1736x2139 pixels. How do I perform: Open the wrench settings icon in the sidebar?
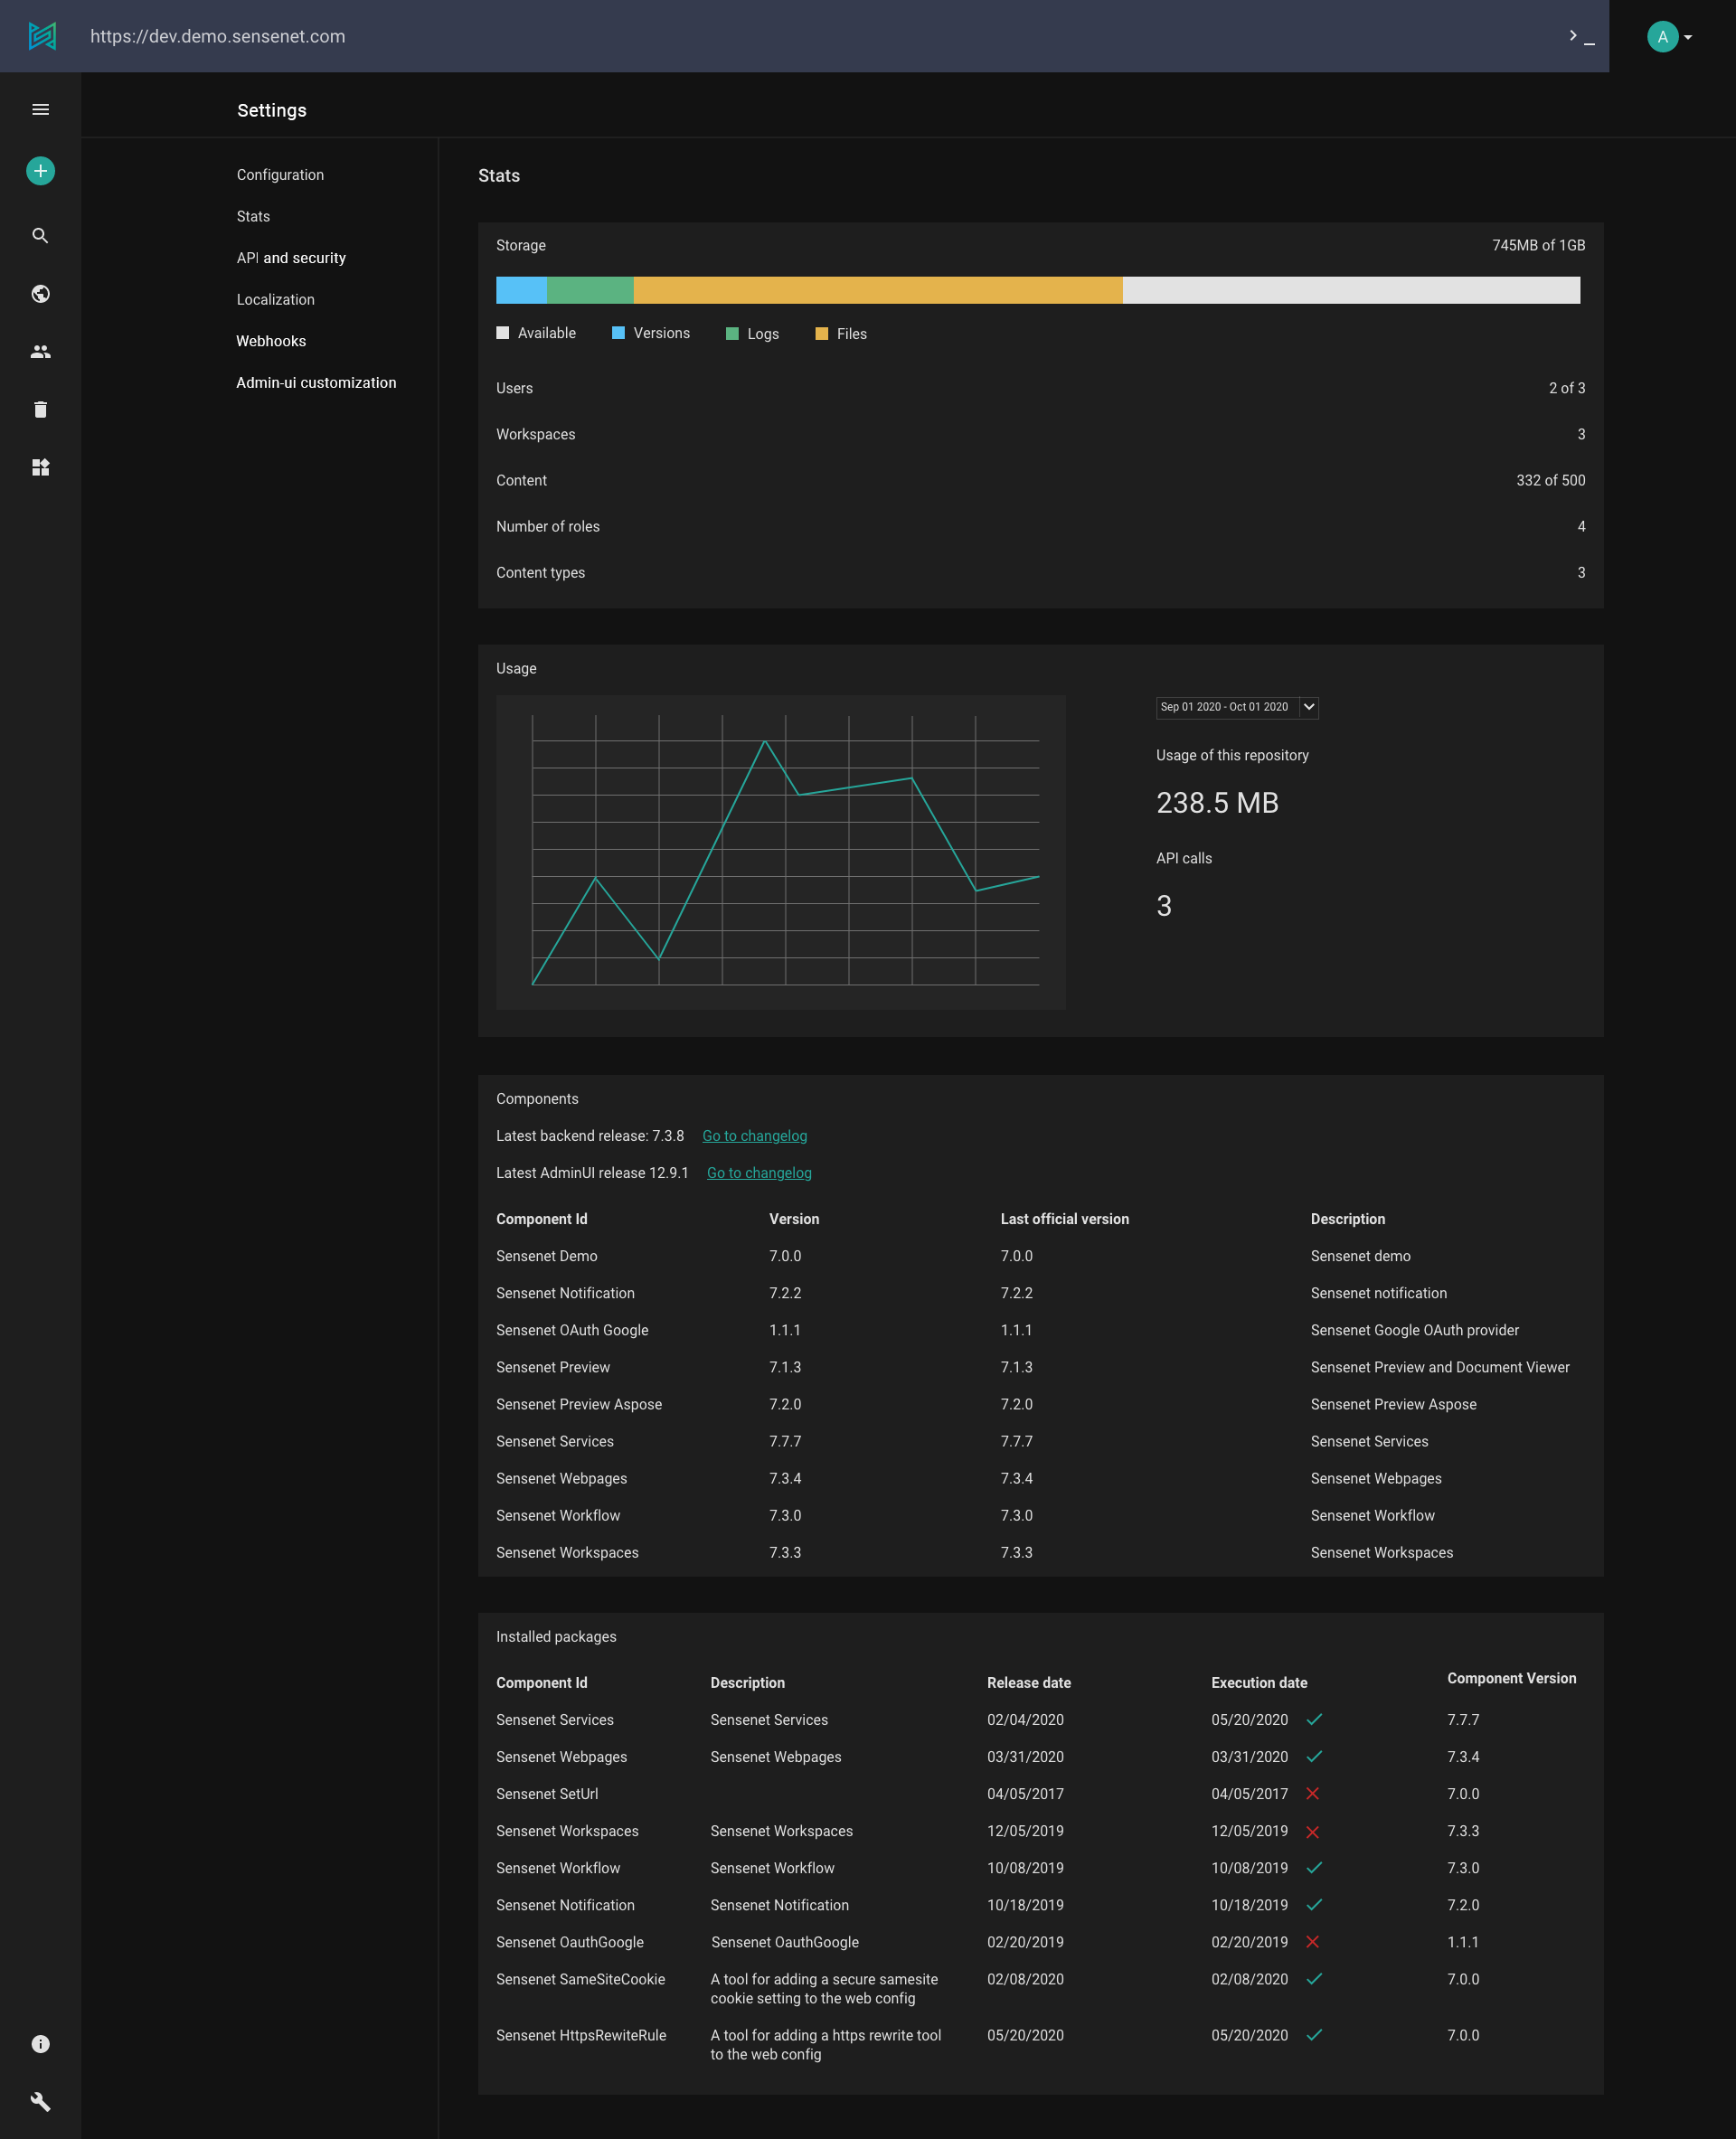pos(40,2101)
